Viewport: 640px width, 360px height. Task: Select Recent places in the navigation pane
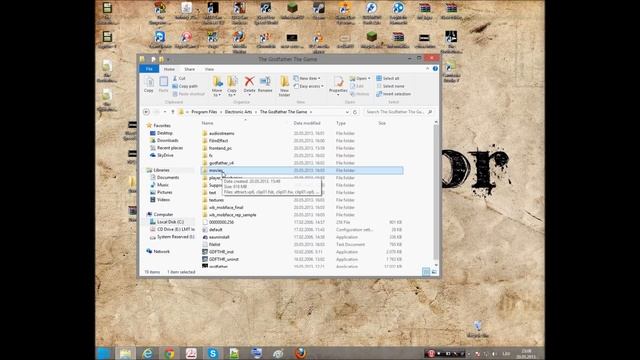point(170,148)
